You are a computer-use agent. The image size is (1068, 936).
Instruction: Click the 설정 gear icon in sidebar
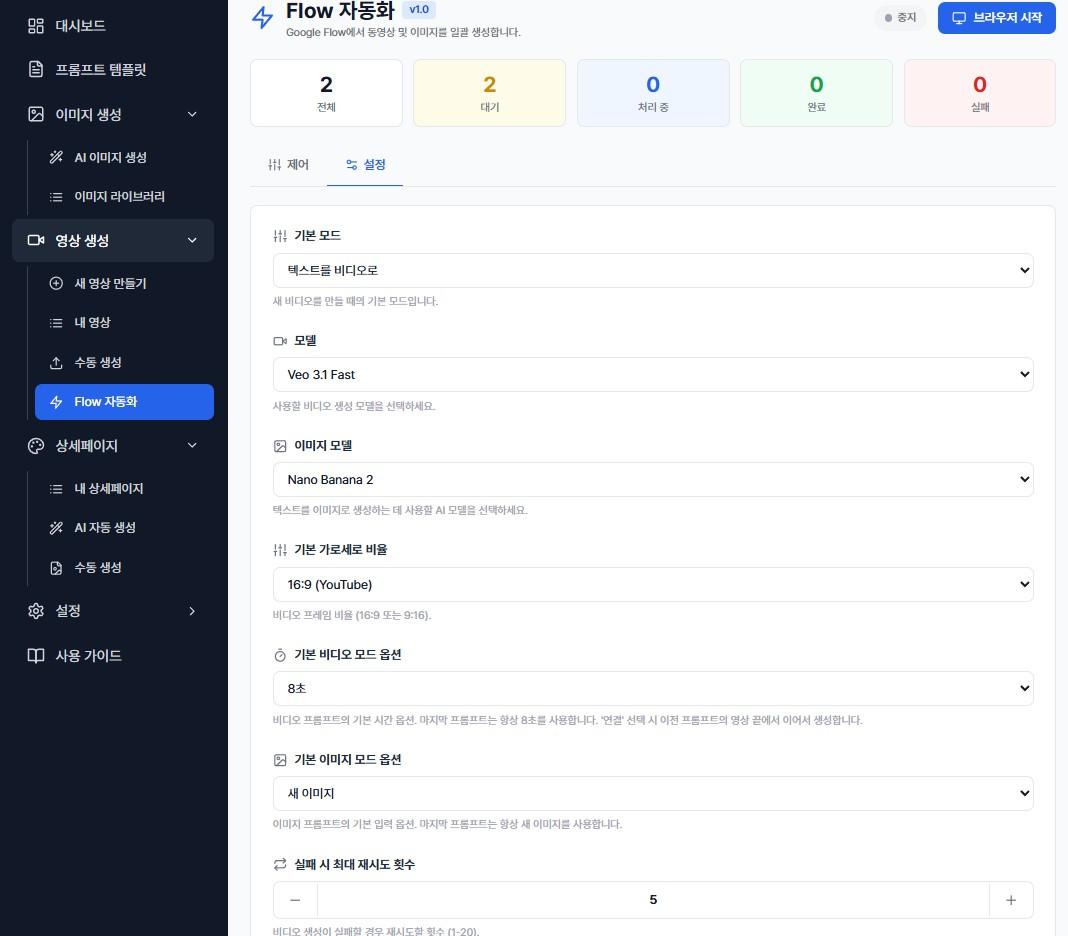point(35,611)
